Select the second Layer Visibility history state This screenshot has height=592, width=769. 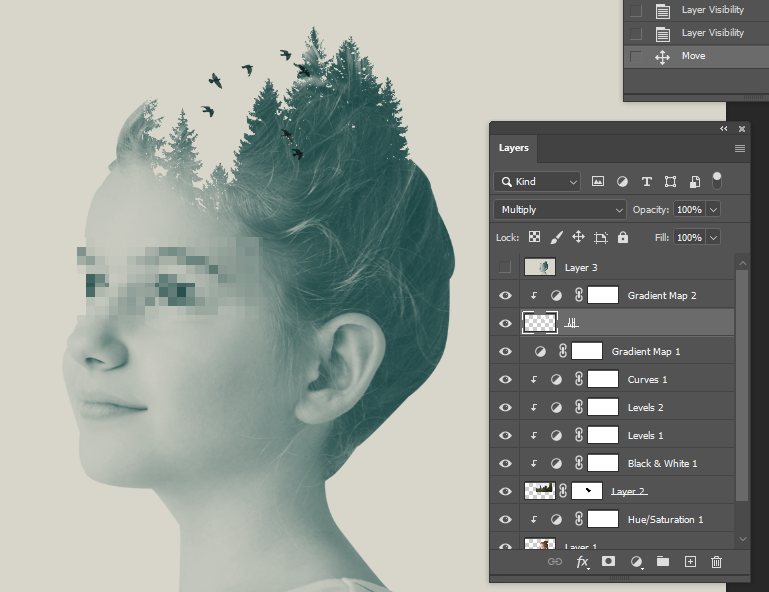[x=696, y=33]
